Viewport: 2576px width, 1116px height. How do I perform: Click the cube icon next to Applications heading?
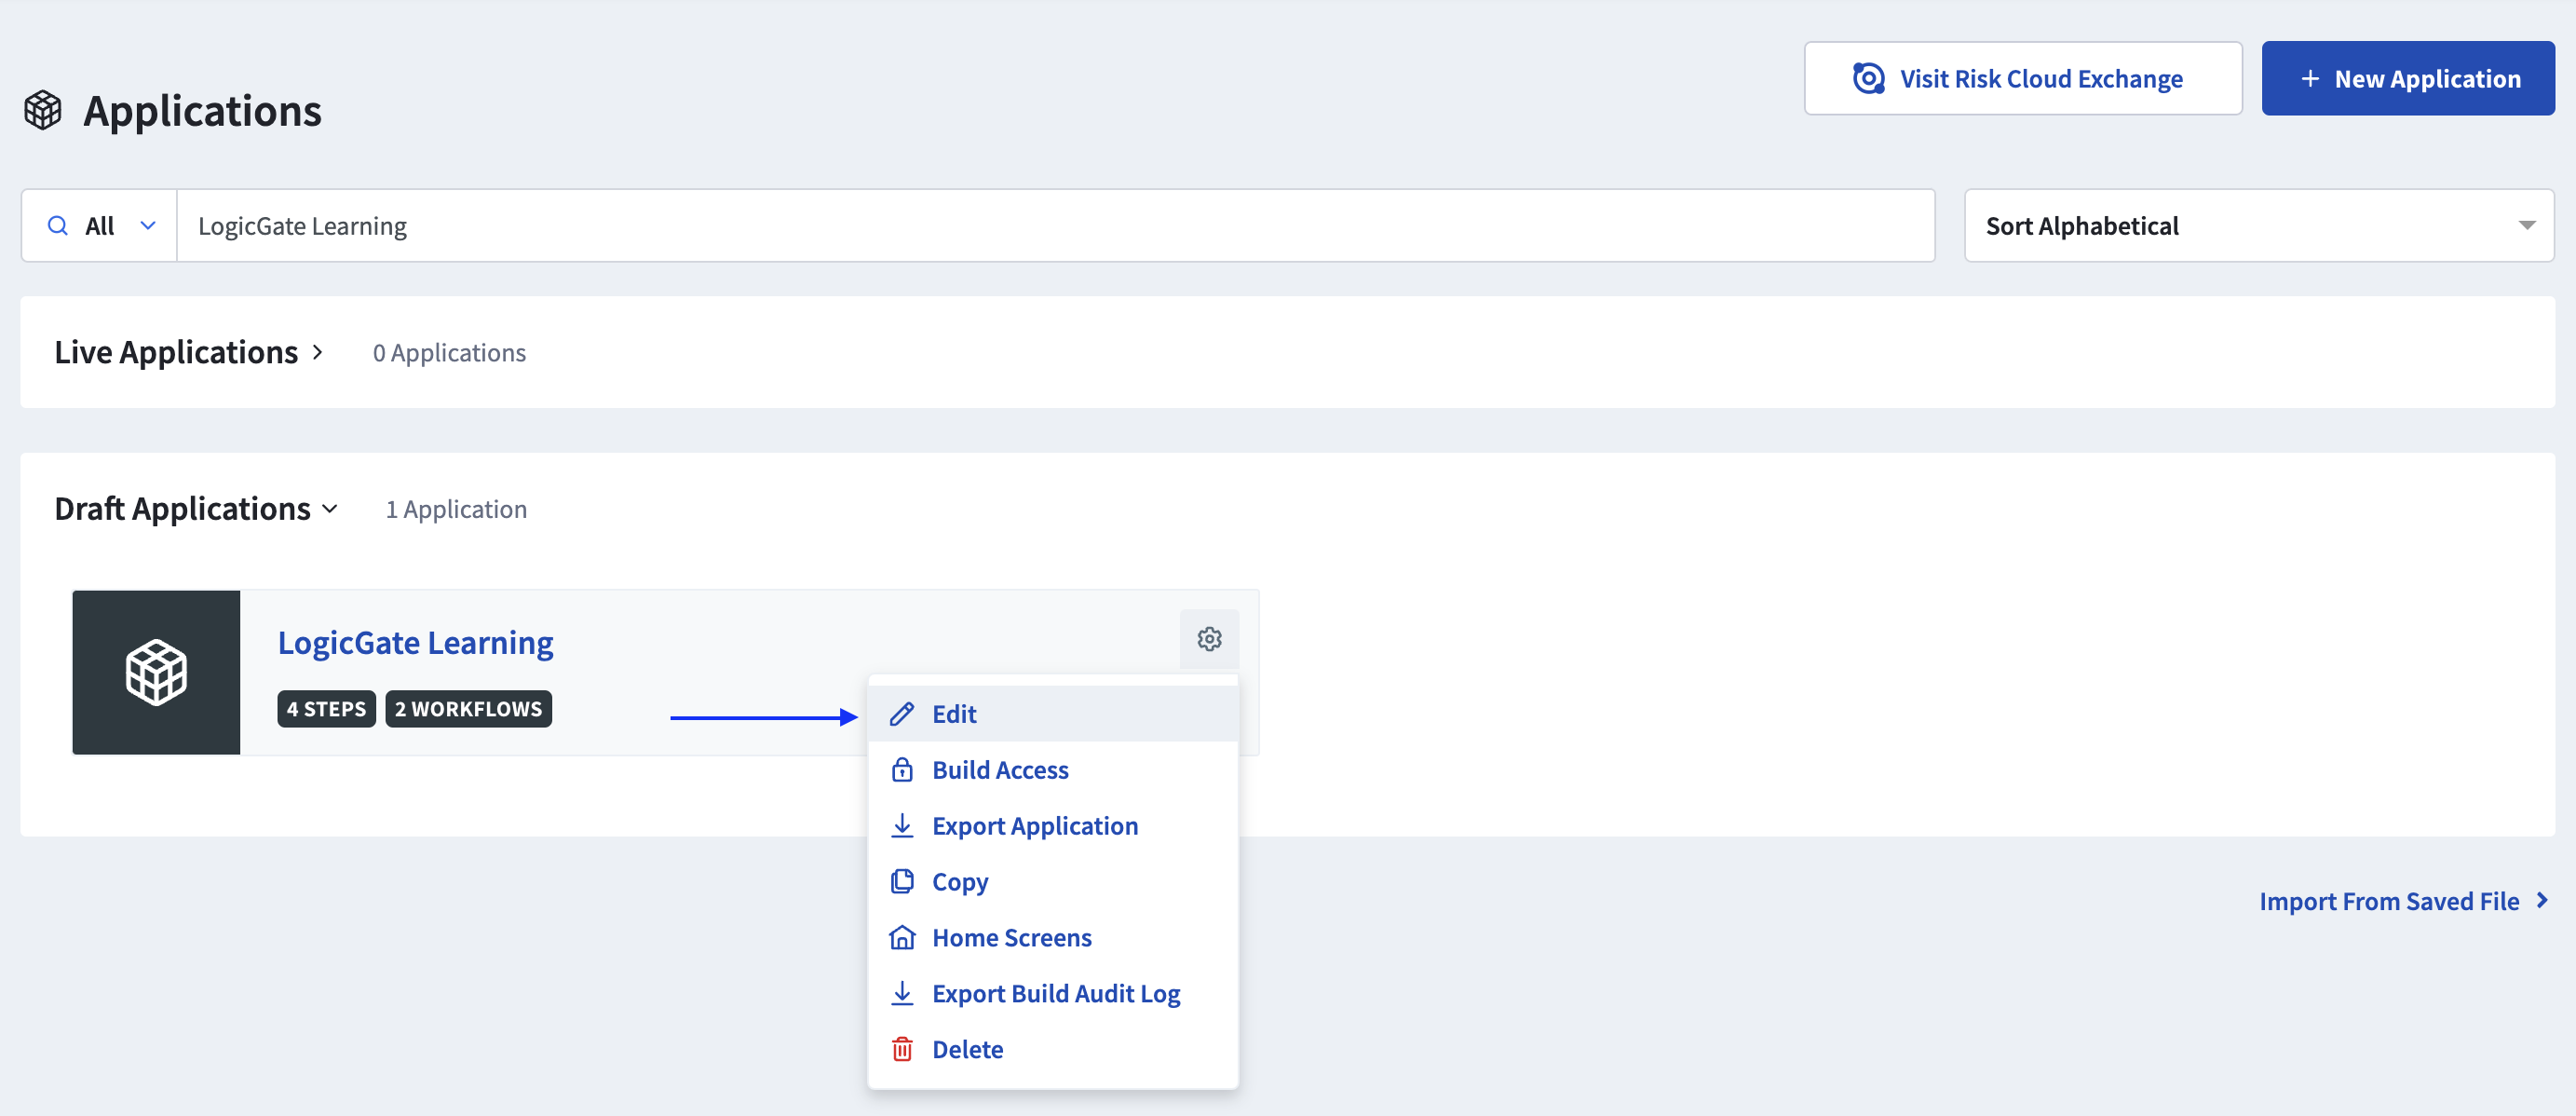tap(43, 110)
